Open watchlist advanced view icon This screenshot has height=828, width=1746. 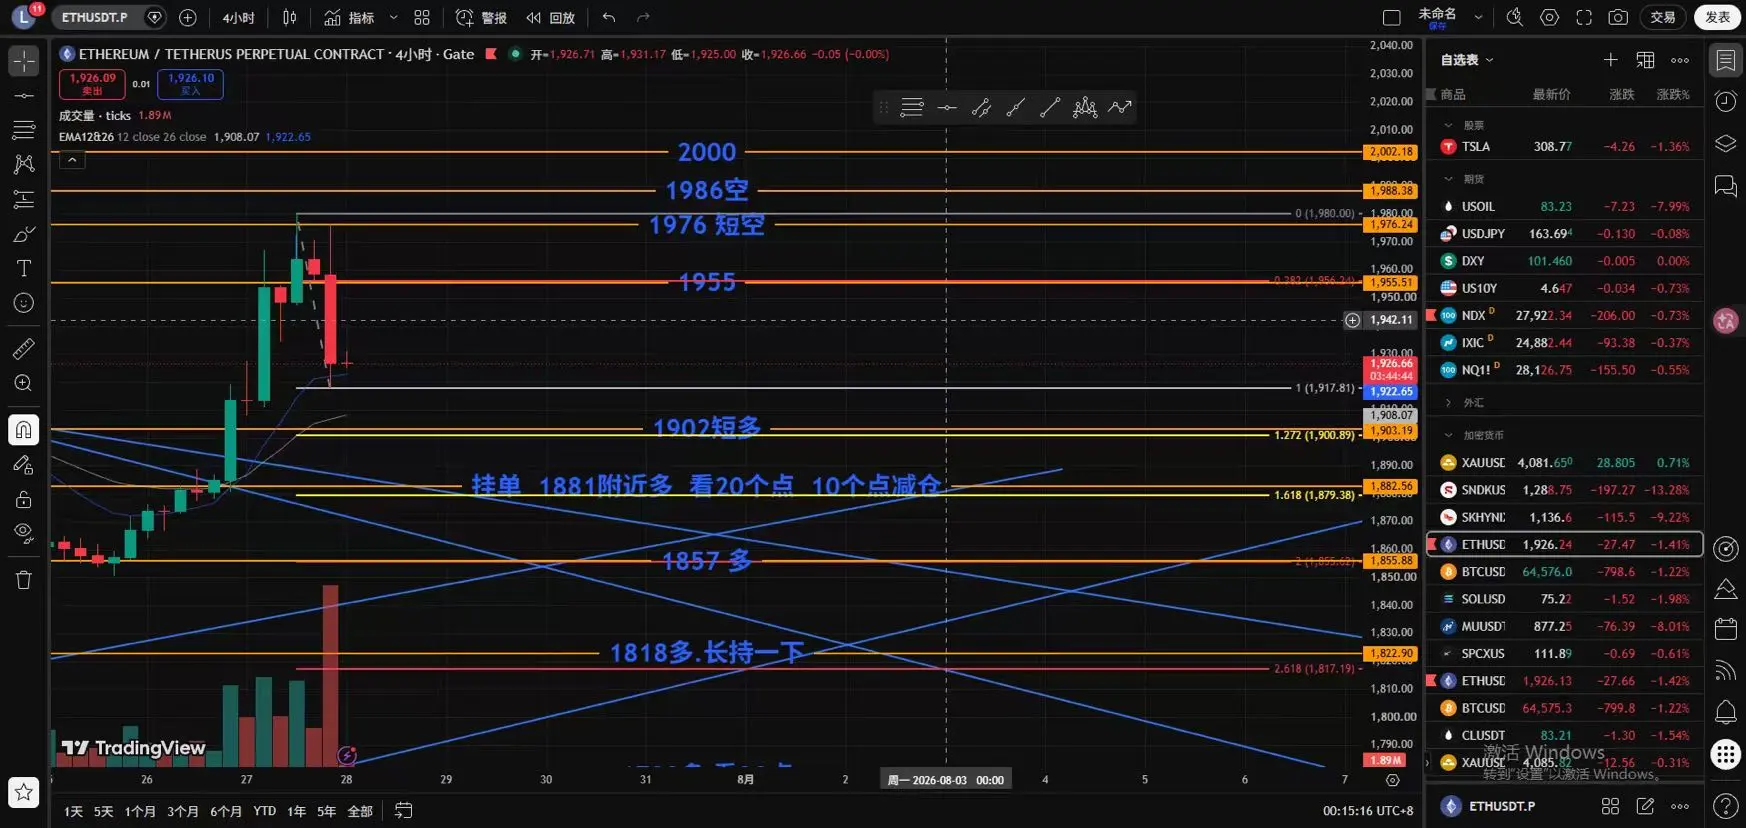click(x=1645, y=60)
